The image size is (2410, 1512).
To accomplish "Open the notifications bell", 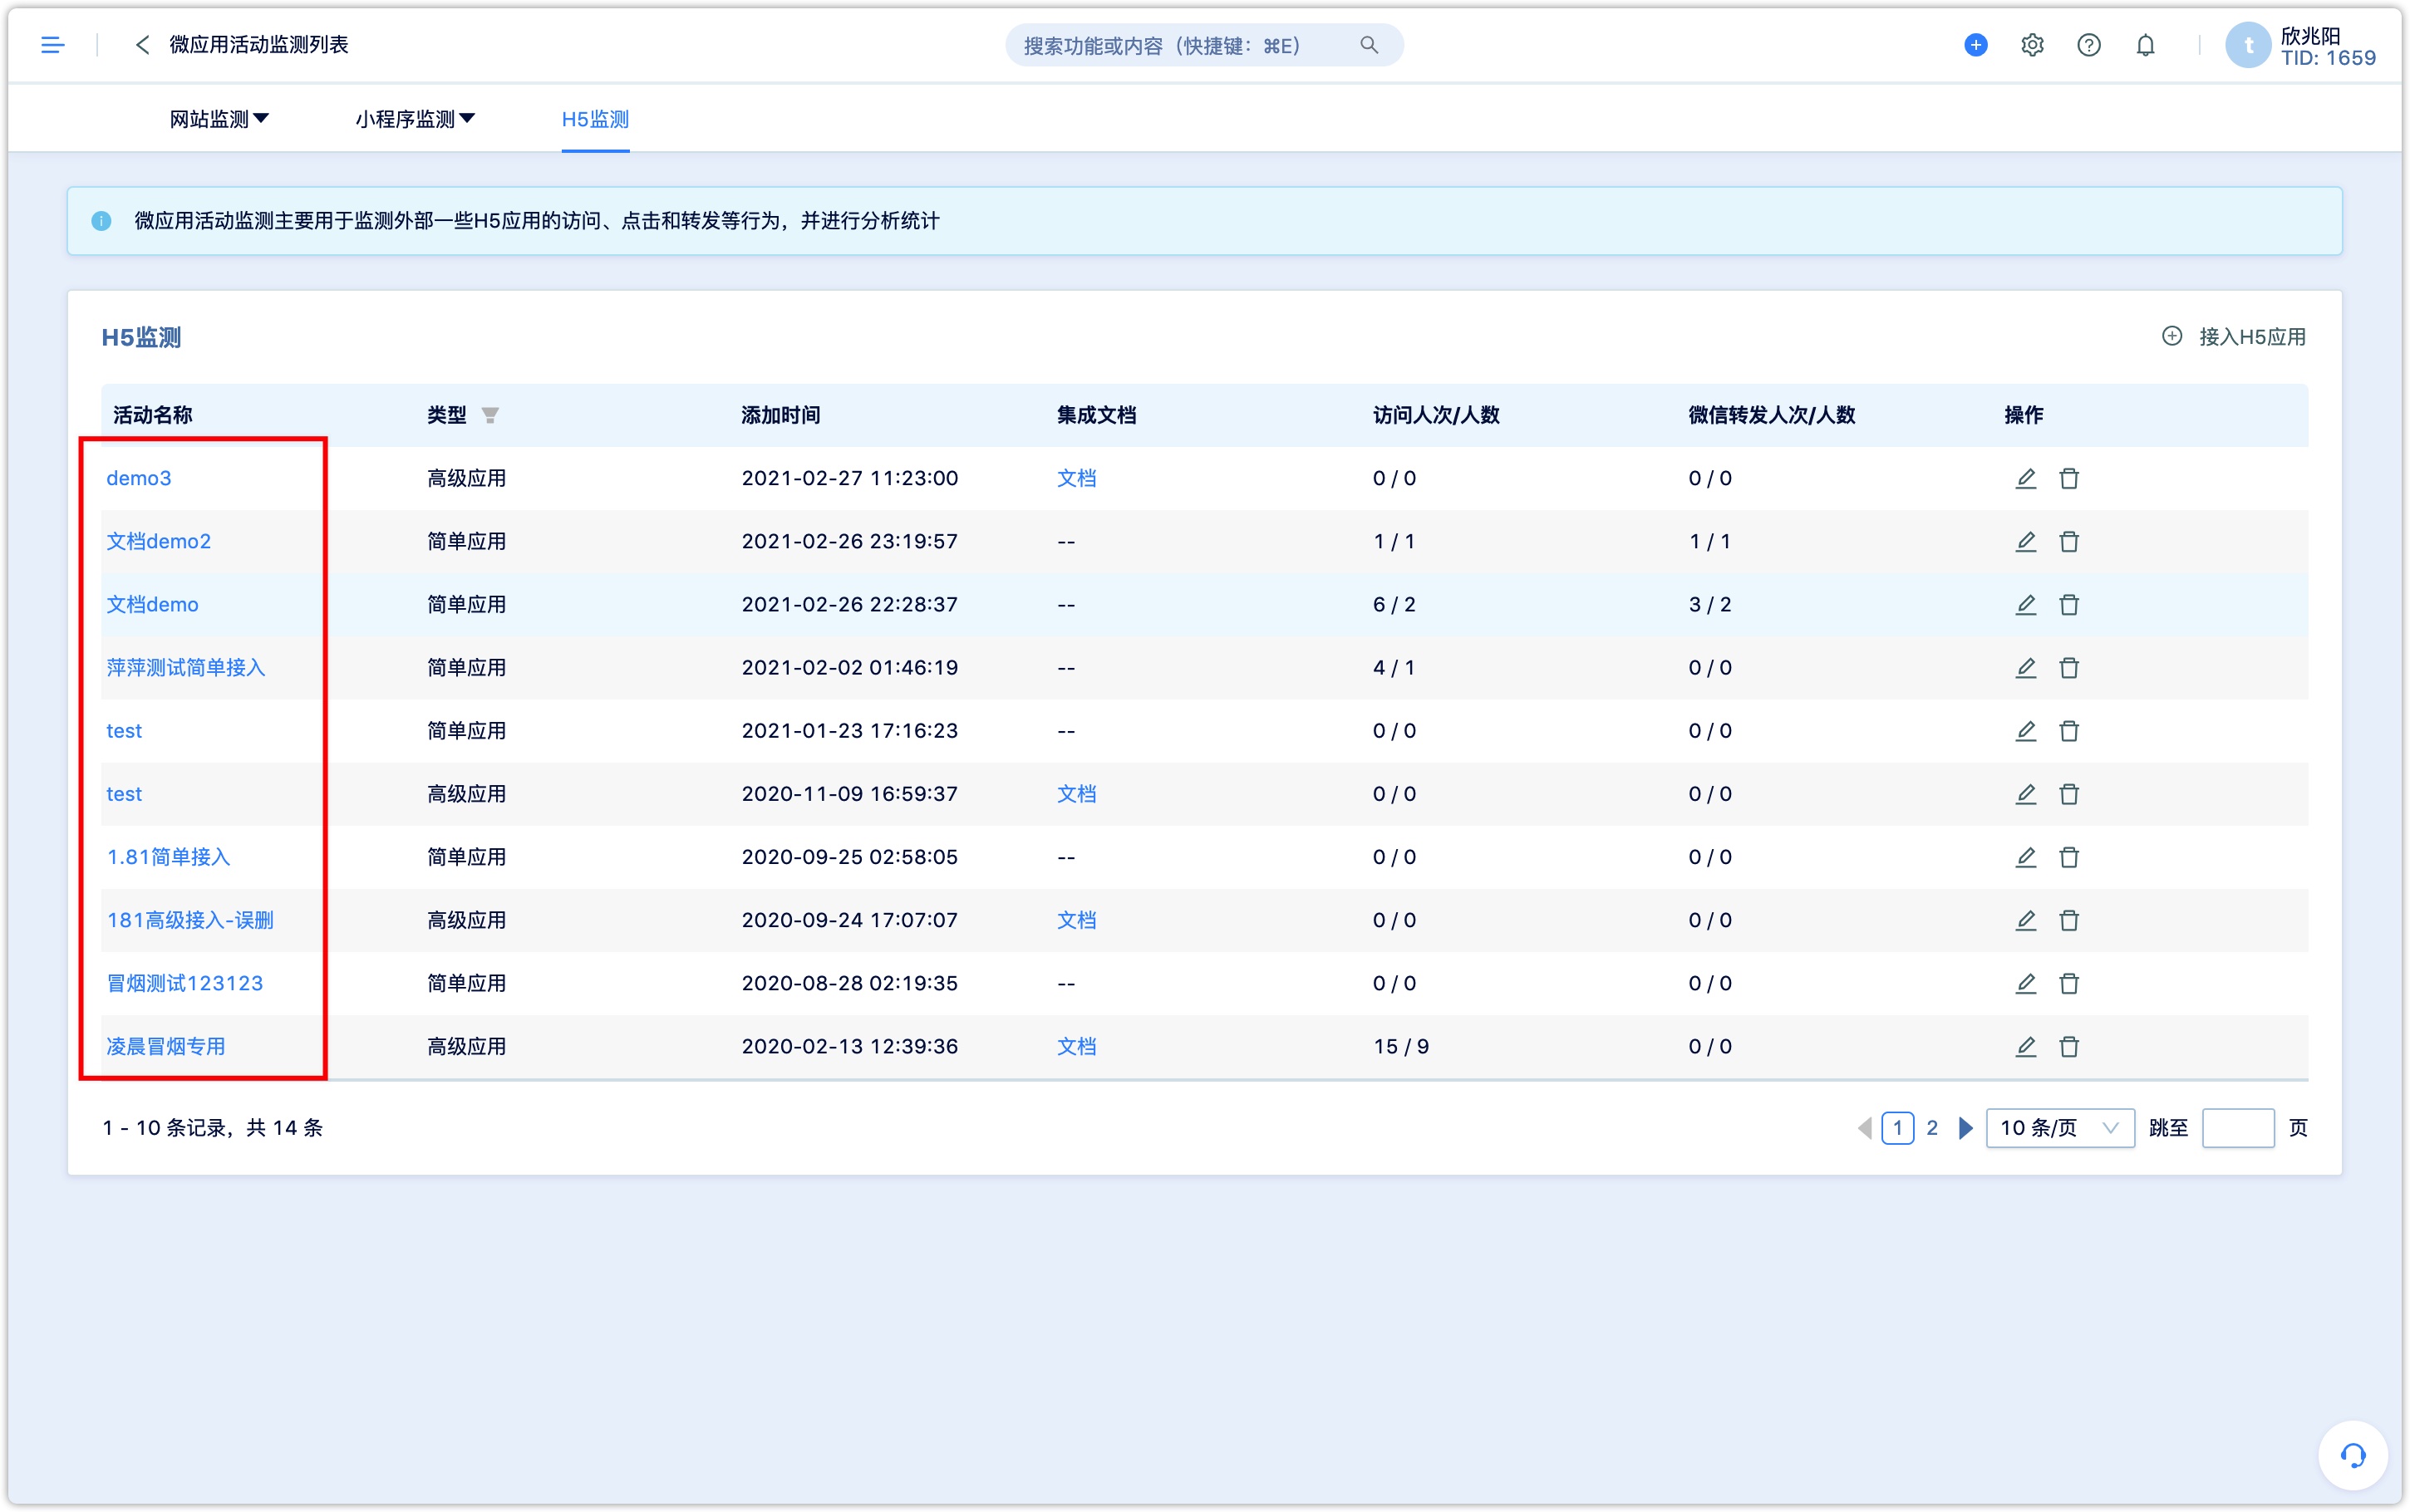I will click(x=2145, y=45).
